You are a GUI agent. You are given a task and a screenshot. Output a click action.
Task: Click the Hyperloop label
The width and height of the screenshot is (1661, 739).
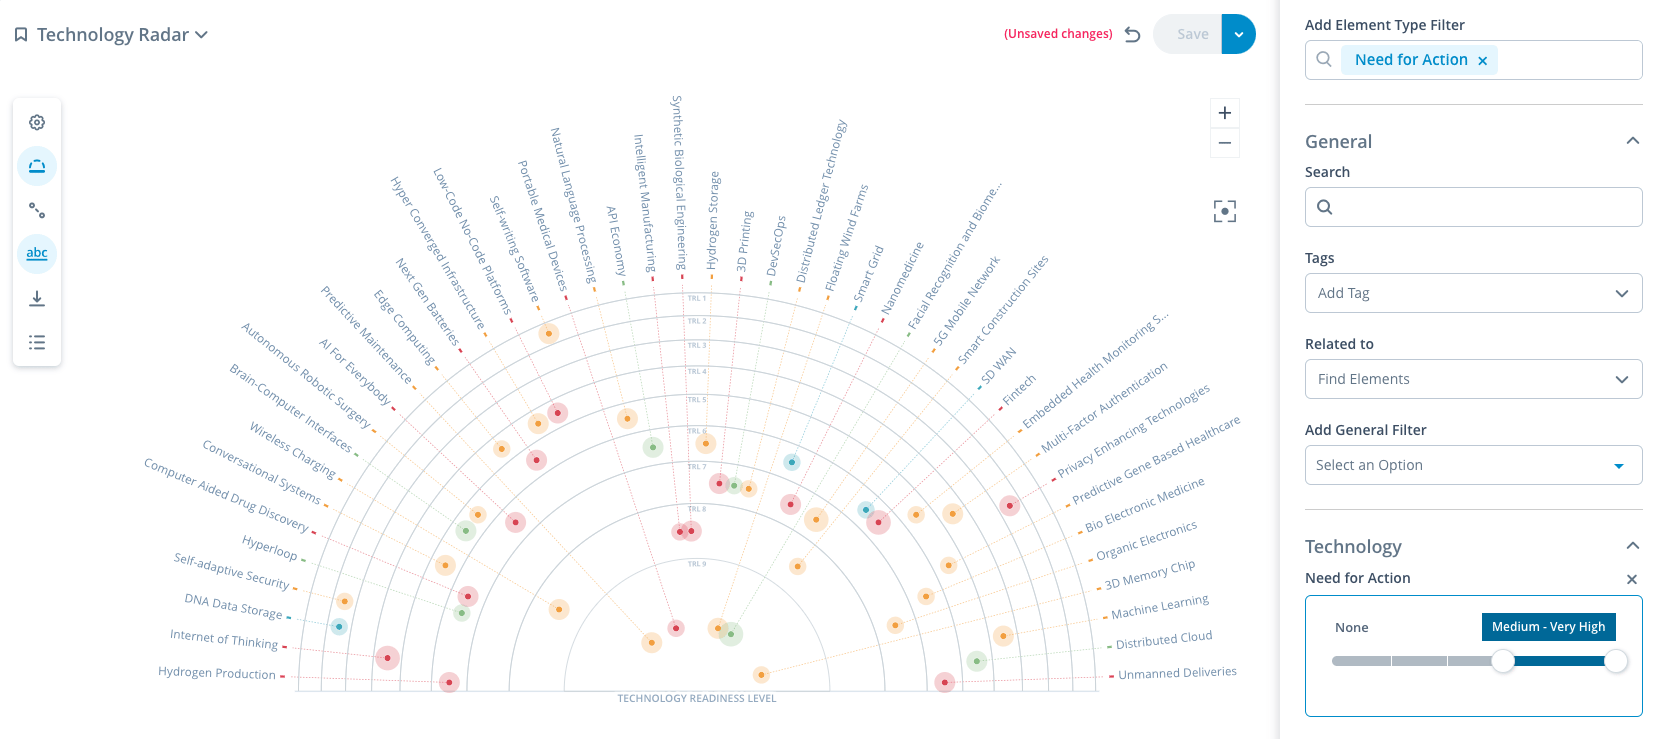pyautogui.click(x=270, y=547)
